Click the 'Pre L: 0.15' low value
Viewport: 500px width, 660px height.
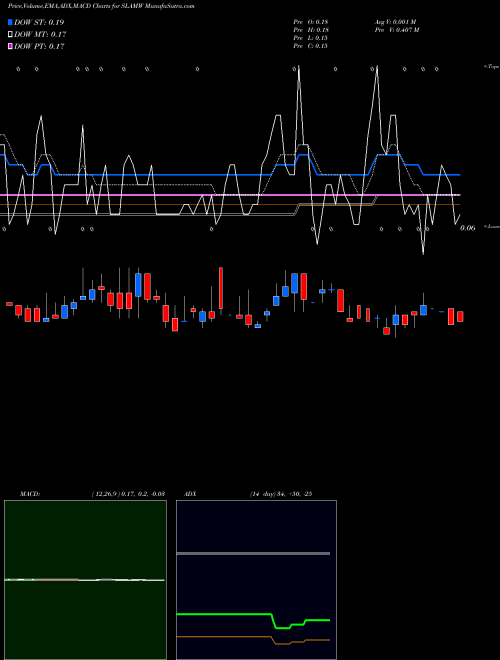(310, 38)
